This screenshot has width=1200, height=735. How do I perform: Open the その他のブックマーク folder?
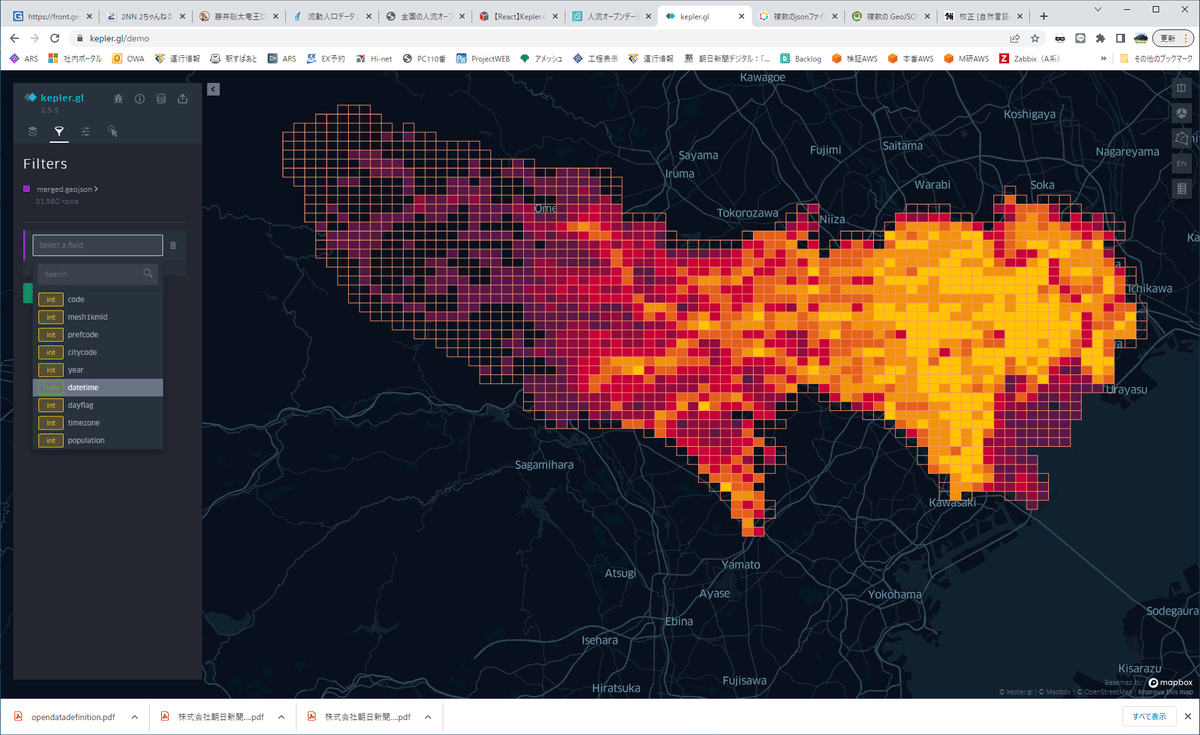[1156, 59]
